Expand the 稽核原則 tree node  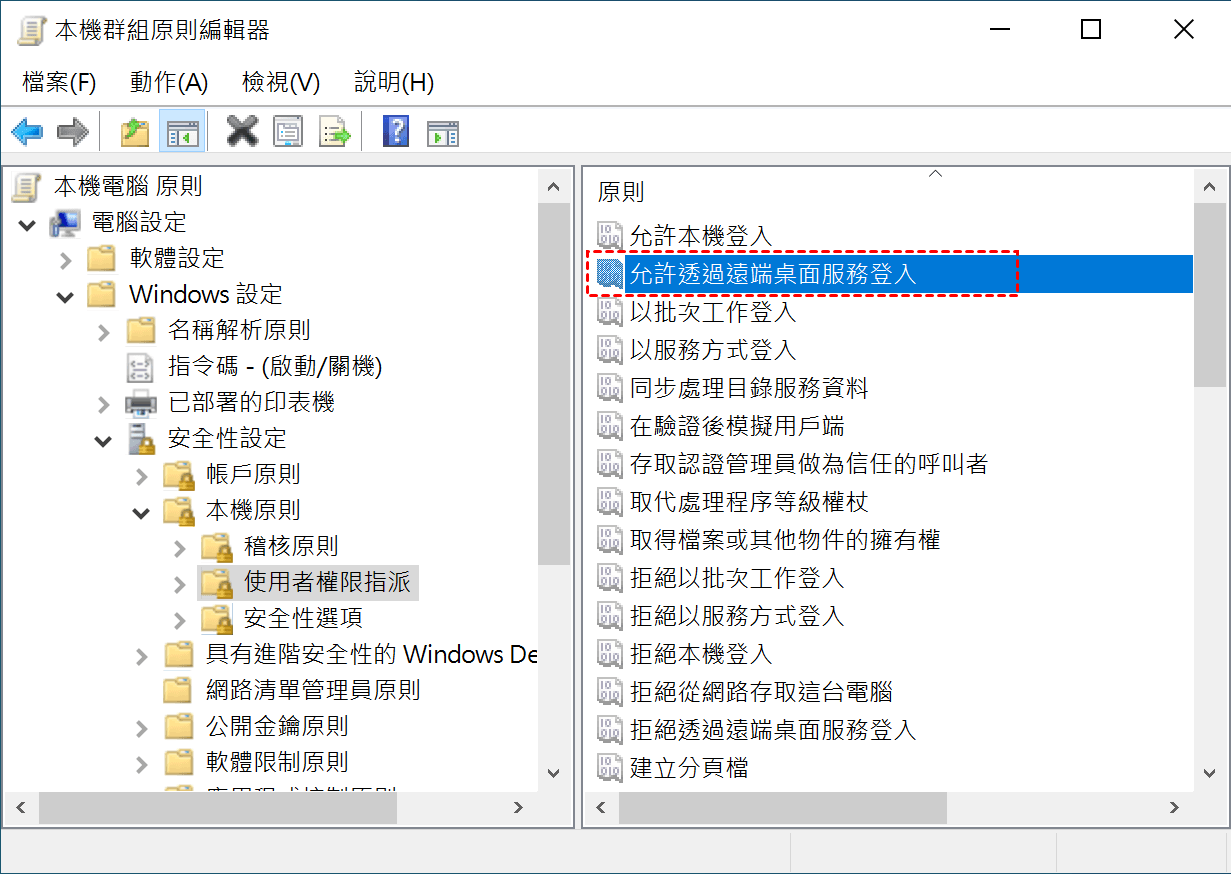[x=180, y=548]
